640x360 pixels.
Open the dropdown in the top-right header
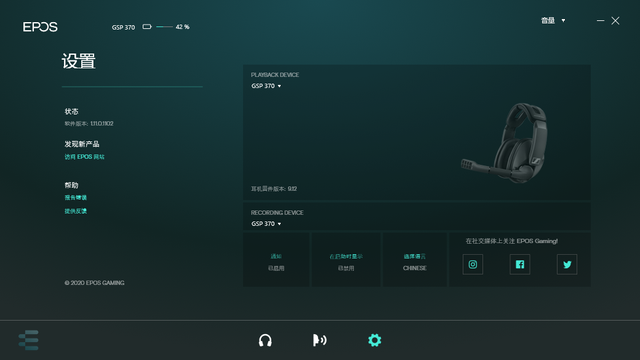[553, 20]
